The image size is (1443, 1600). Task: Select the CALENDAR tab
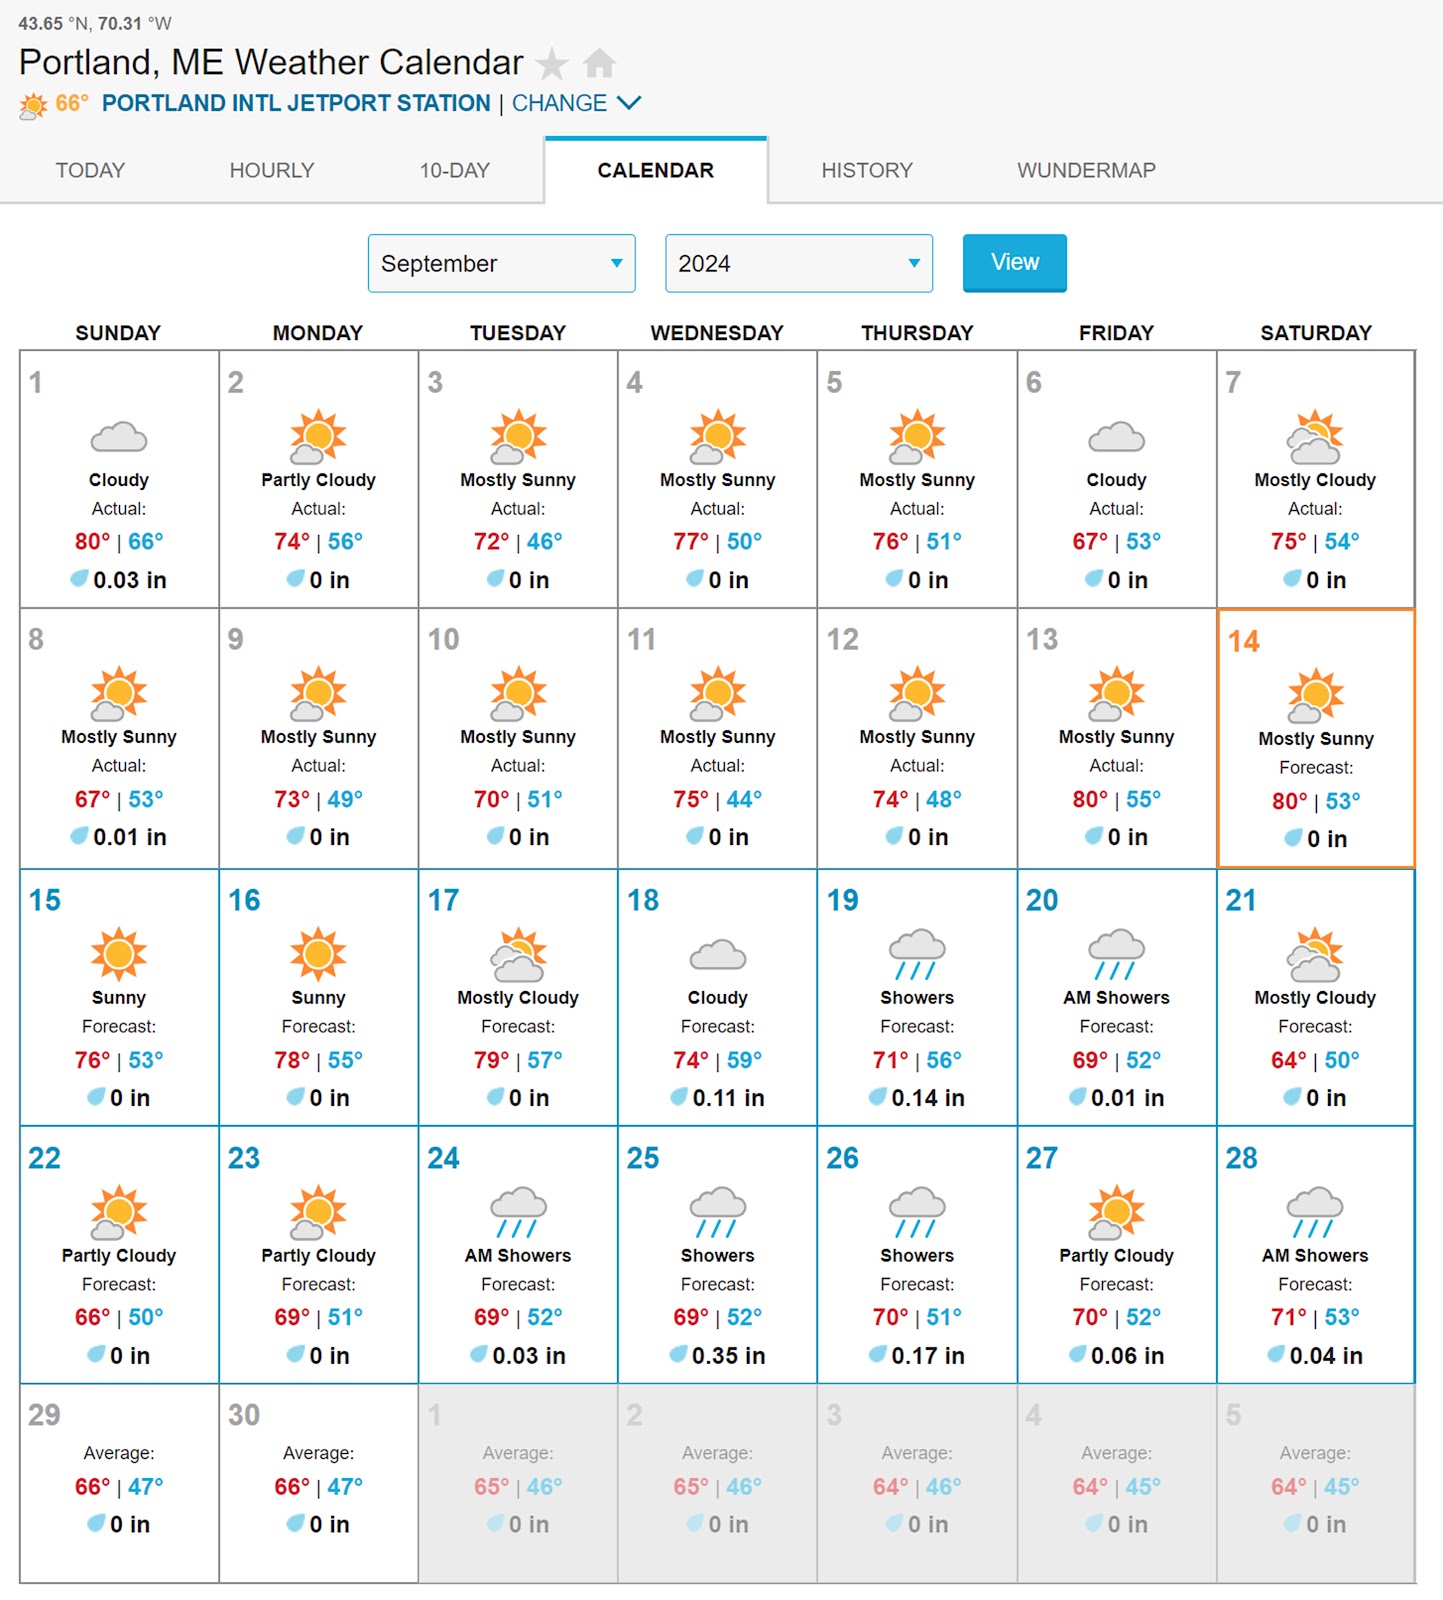click(656, 170)
